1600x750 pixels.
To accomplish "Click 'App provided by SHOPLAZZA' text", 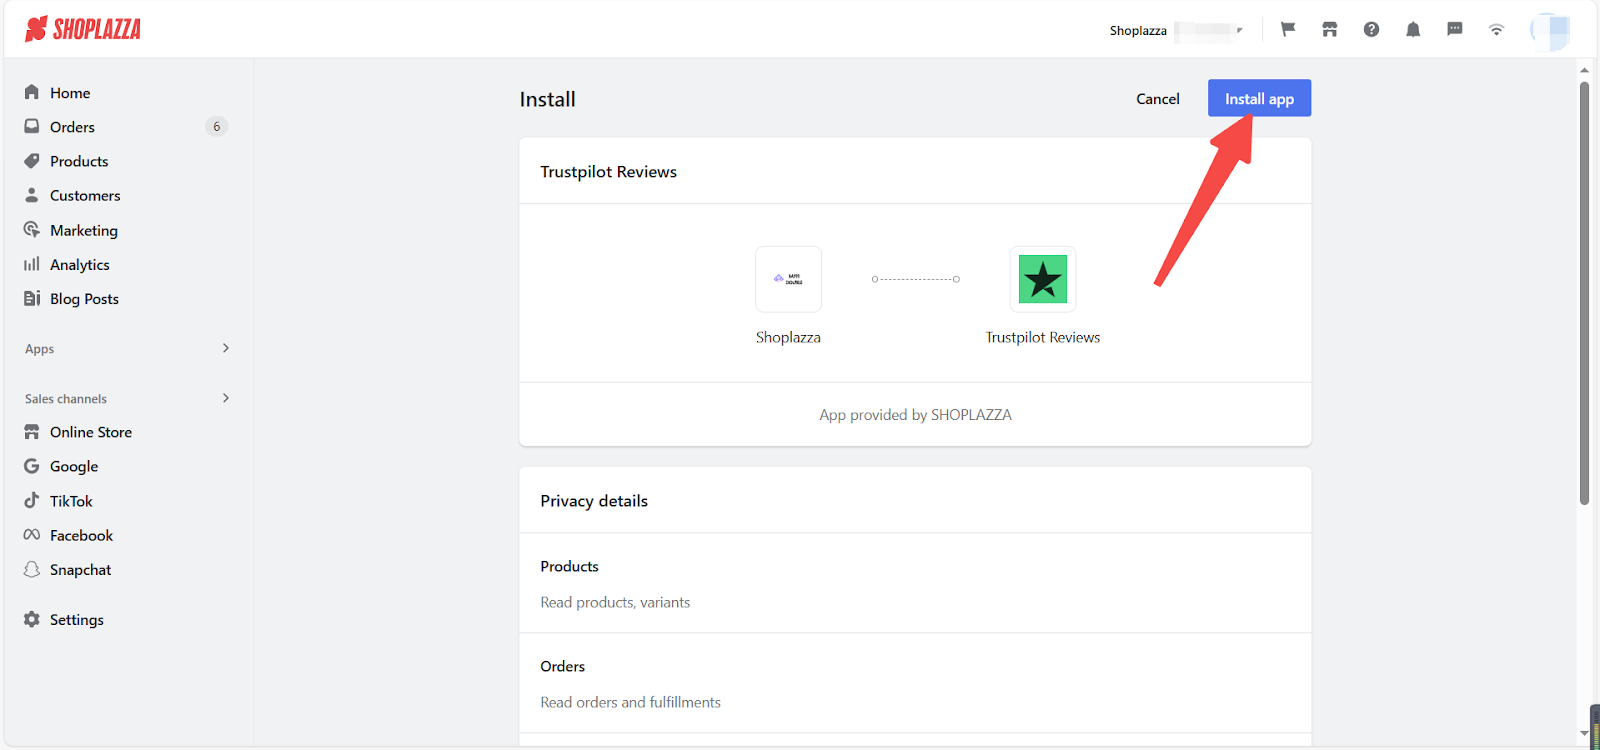I will tap(915, 415).
